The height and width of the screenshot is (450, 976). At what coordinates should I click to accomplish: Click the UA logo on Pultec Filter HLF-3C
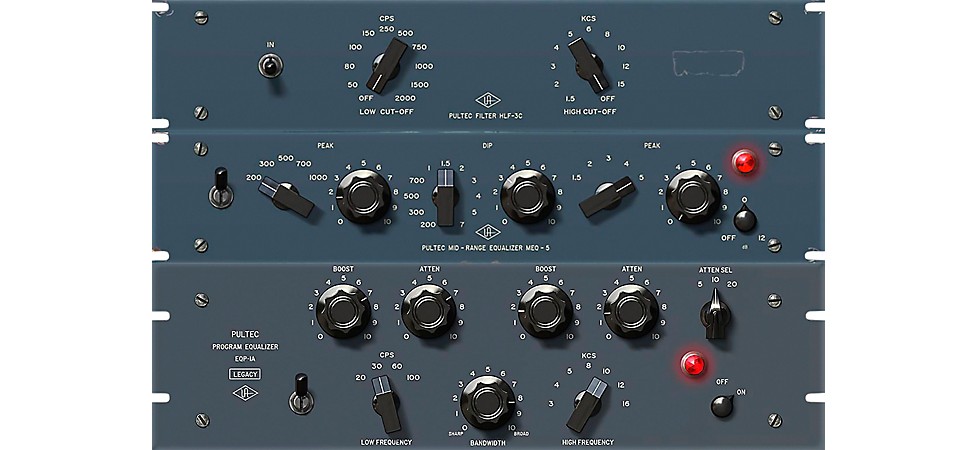pyautogui.click(x=488, y=100)
